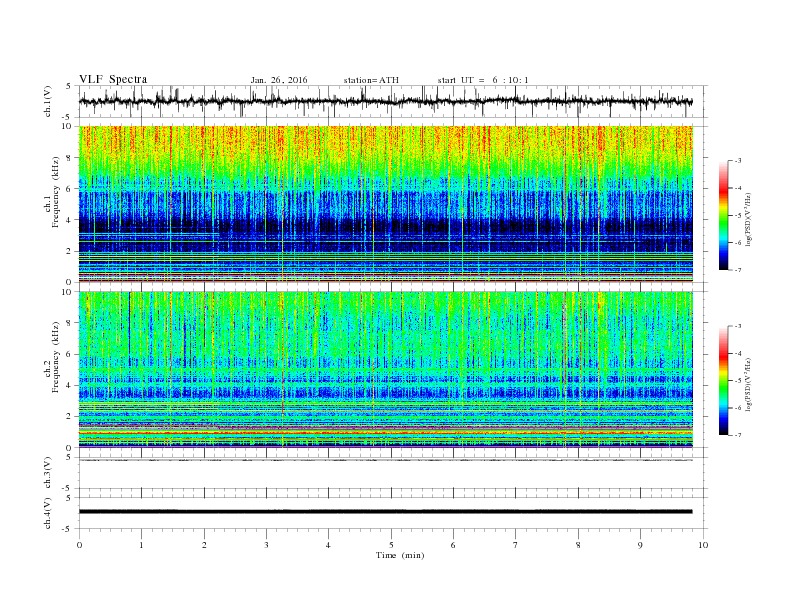Click the ch.4 black waveform trace

click(385, 512)
